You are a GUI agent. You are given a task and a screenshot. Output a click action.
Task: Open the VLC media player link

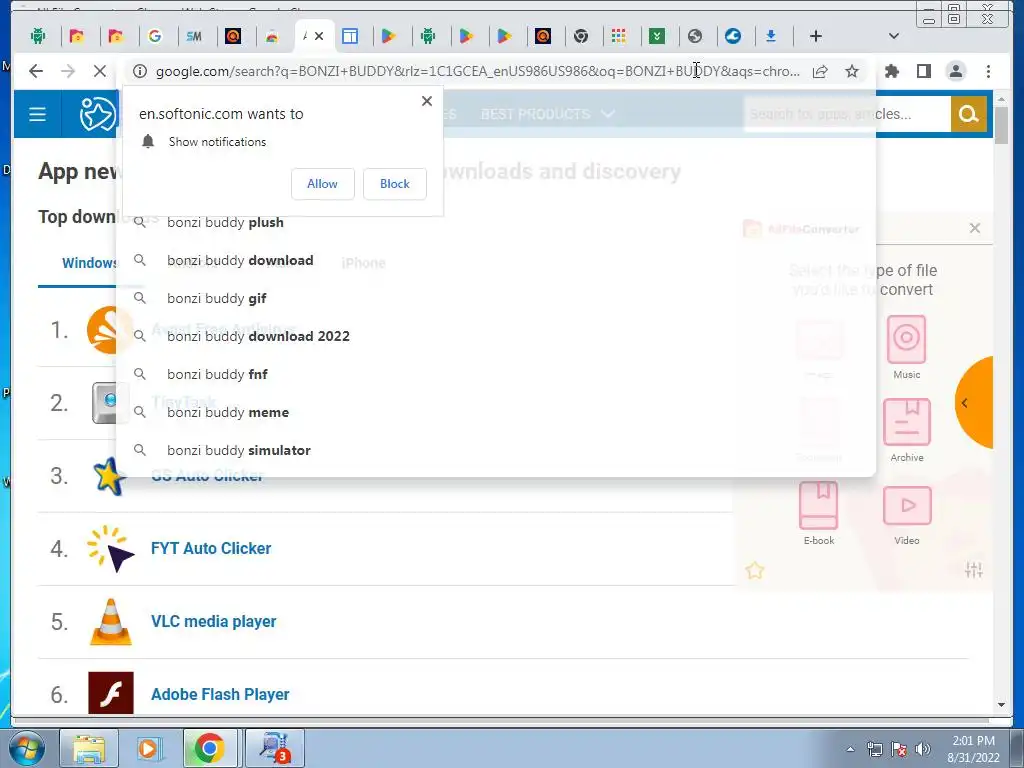click(213, 621)
